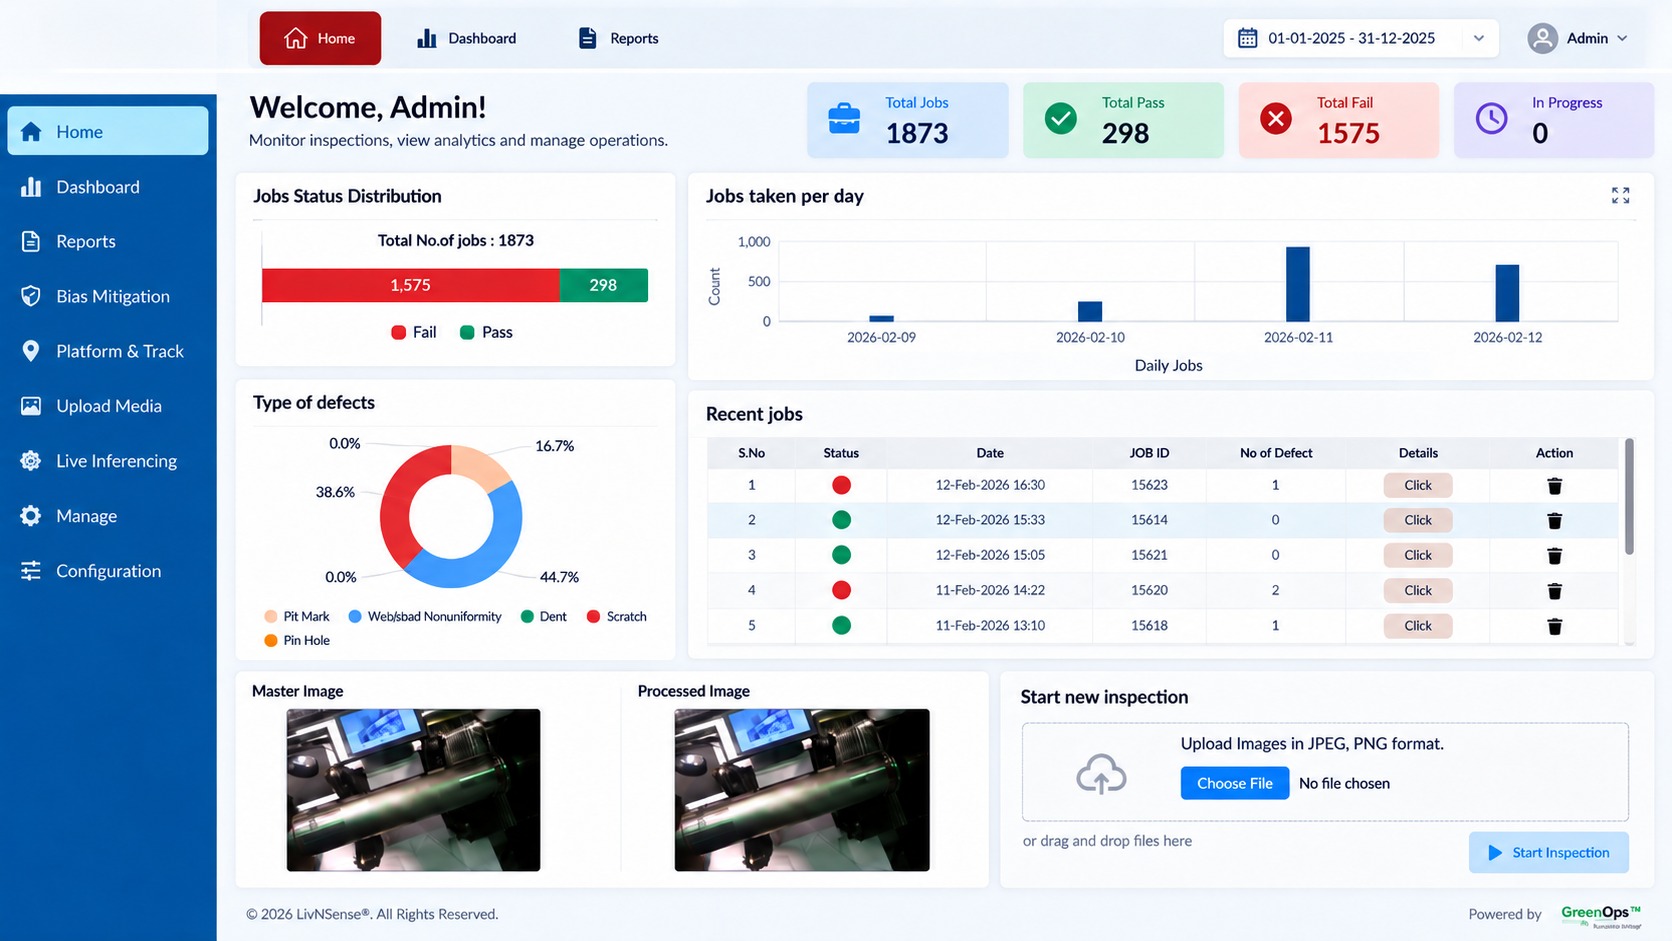Click the Total Pass checkmark icon
The height and width of the screenshot is (941, 1672).
(1060, 119)
